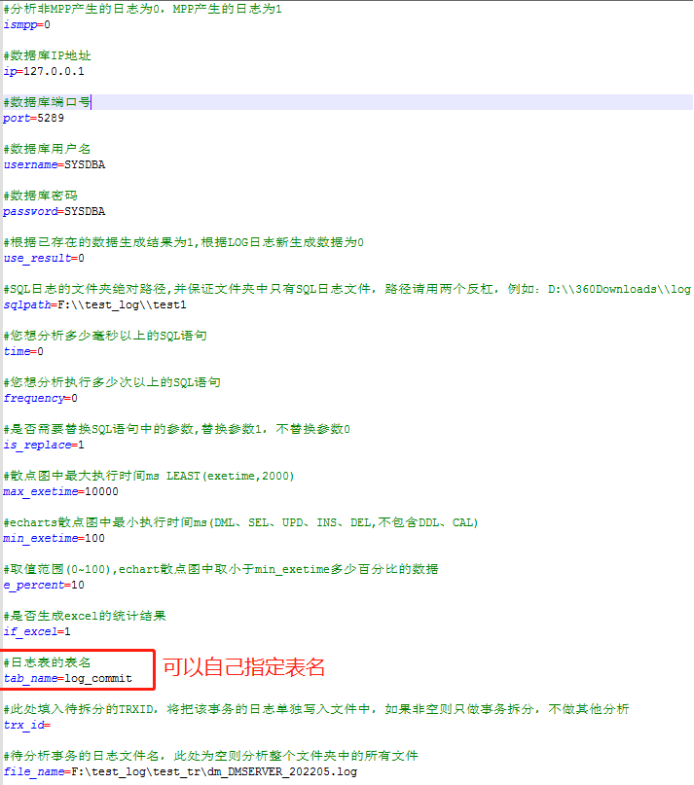The image size is (694, 785).
Task: Click the if_excel=1 setting
Action: pos(37,632)
